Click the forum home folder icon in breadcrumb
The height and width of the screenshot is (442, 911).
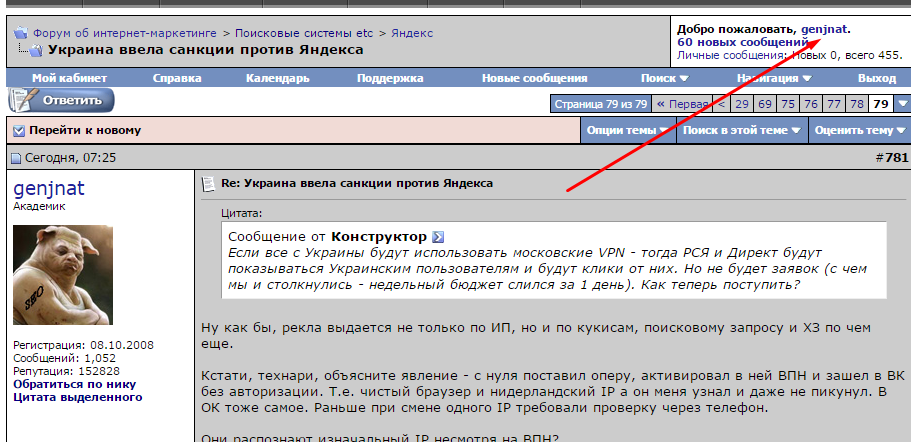pyautogui.click(x=20, y=33)
